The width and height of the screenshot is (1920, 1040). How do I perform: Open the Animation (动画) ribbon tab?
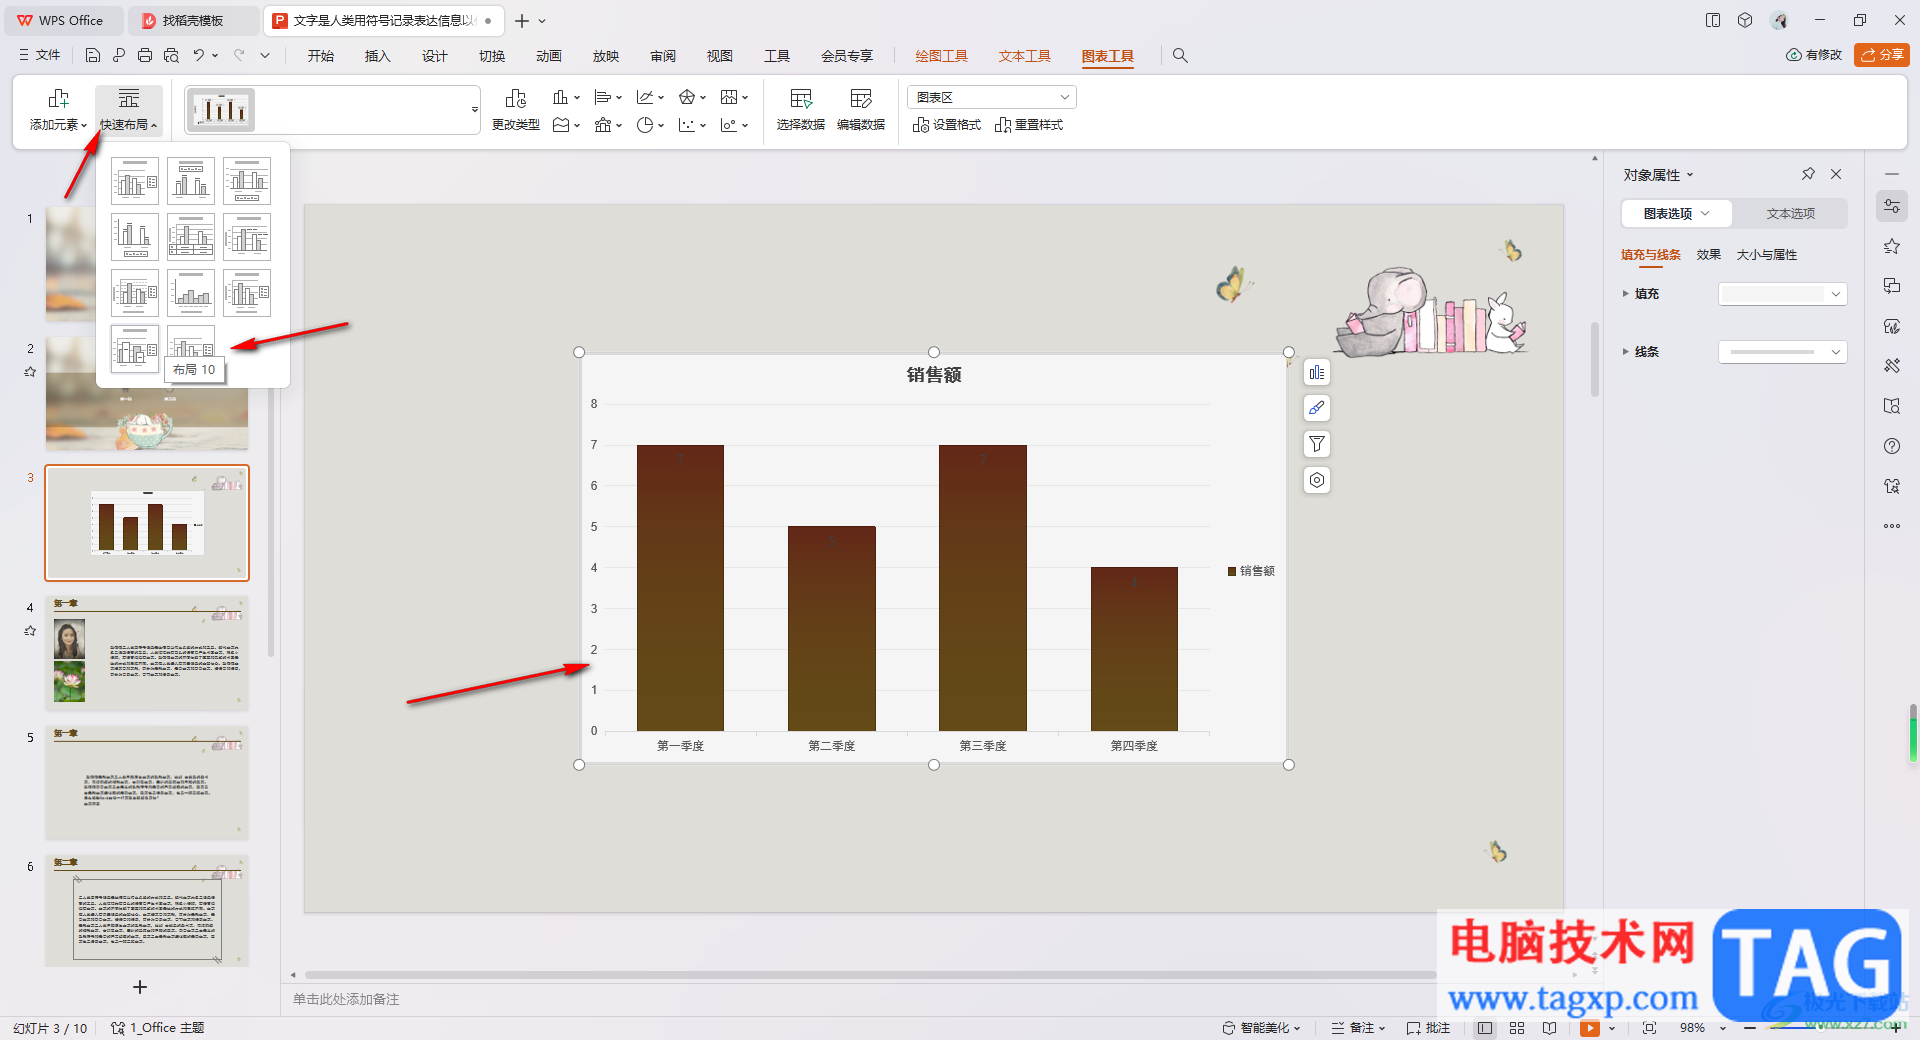point(548,56)
